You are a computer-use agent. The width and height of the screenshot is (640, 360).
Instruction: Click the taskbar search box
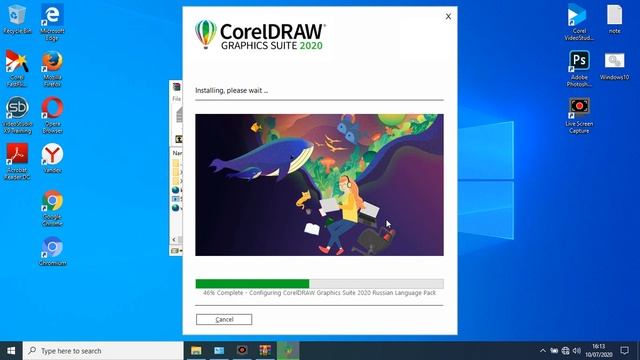pos(103,351)
